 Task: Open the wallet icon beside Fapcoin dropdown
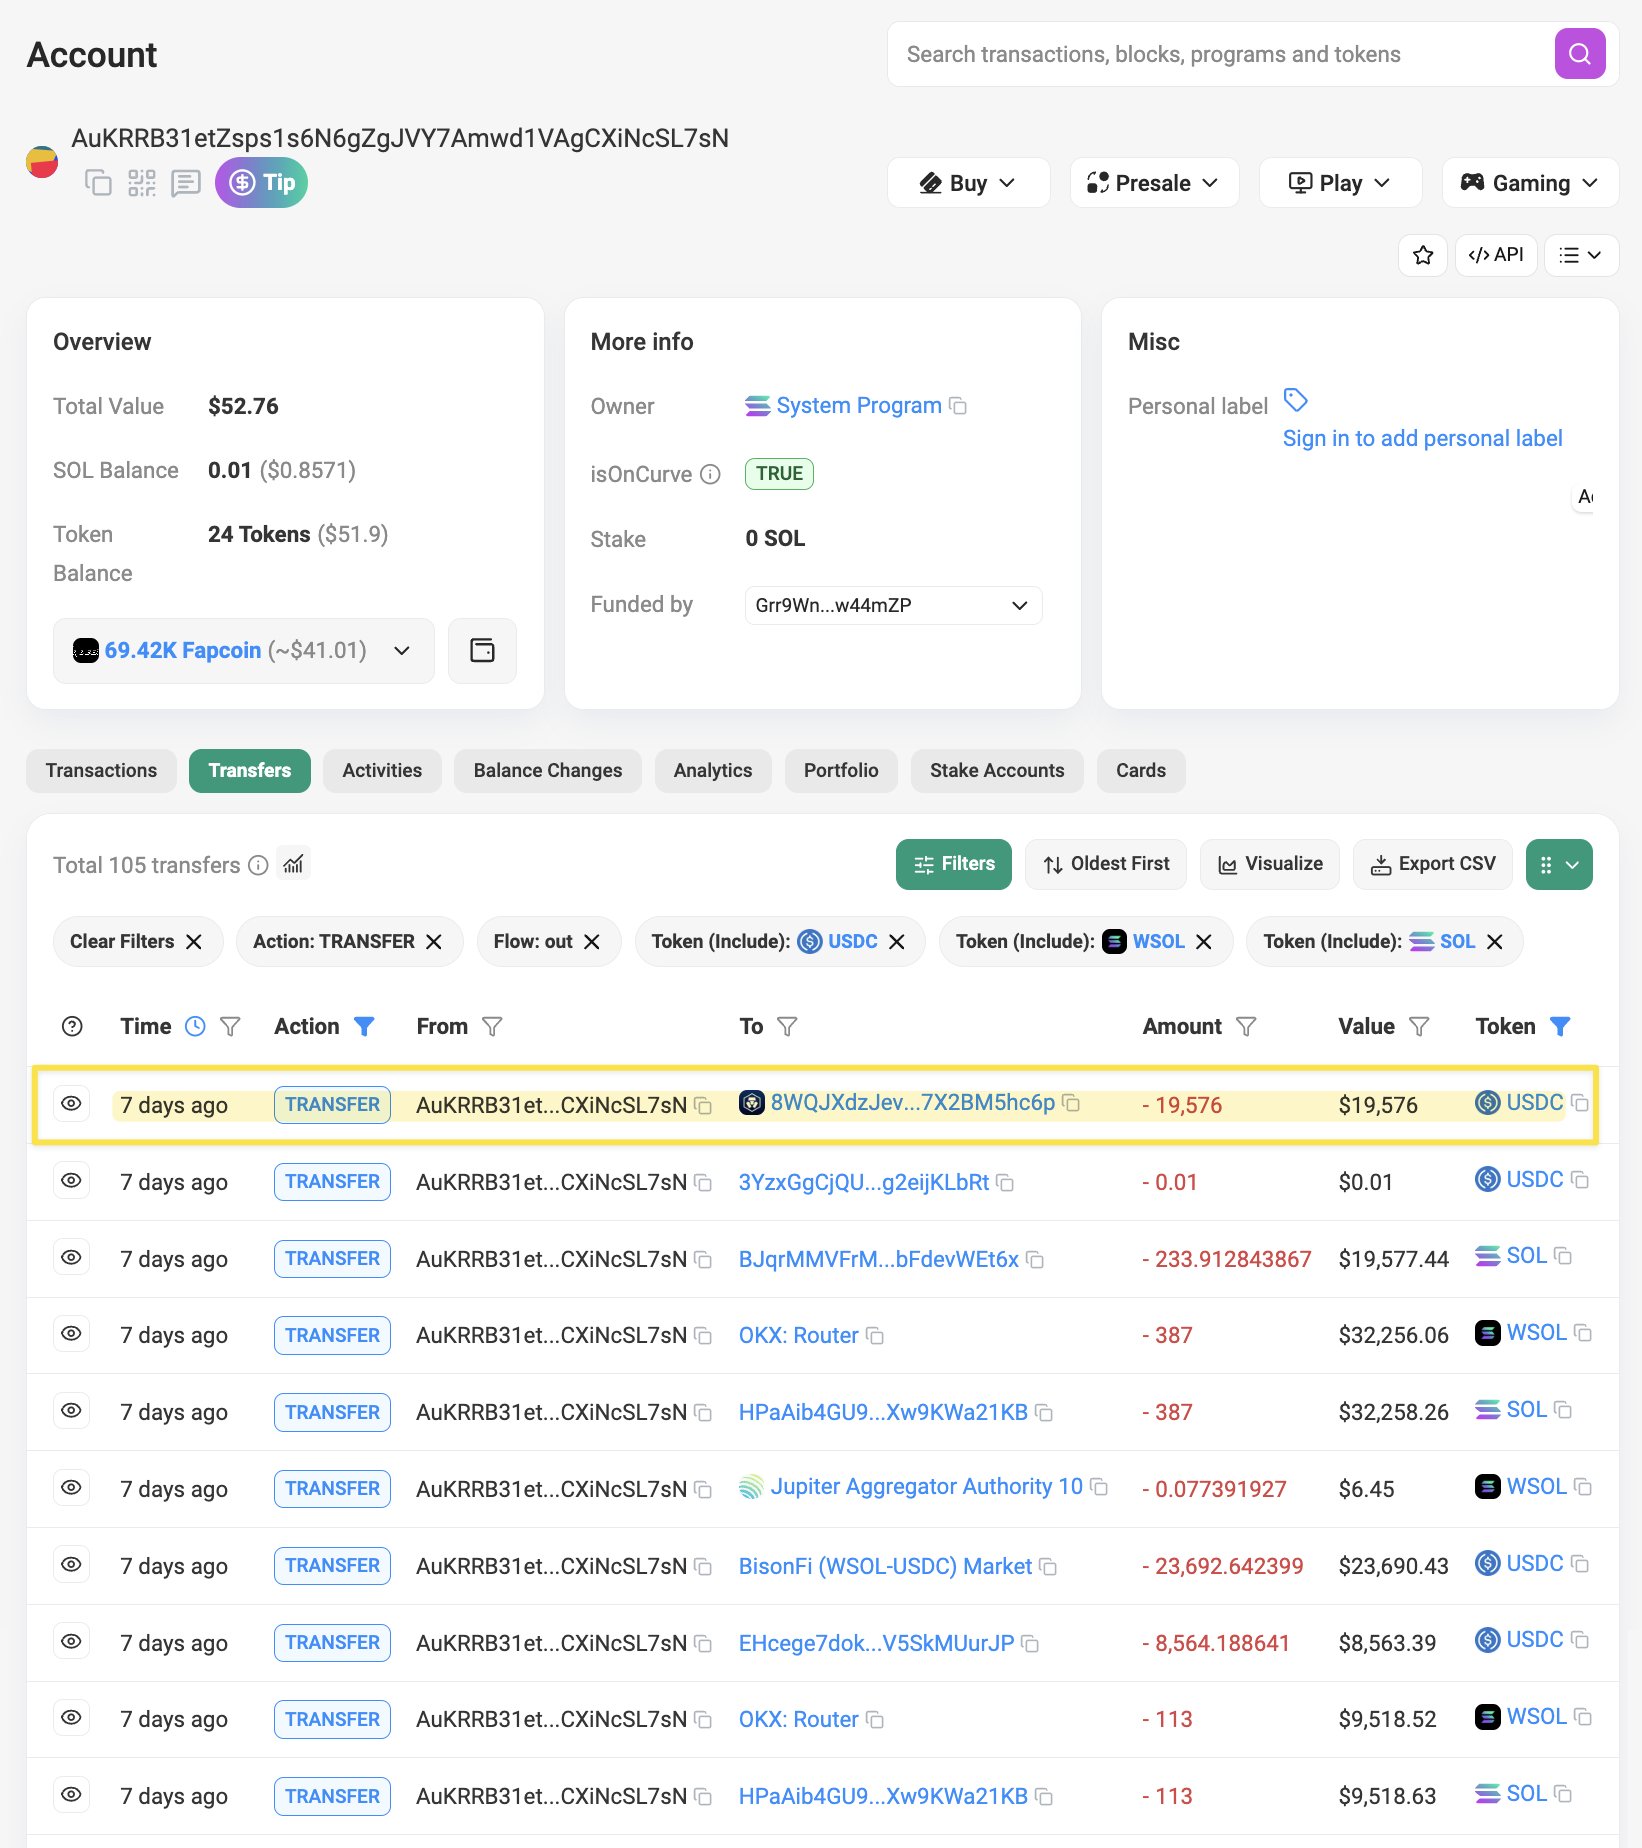[x=482, y=651]
